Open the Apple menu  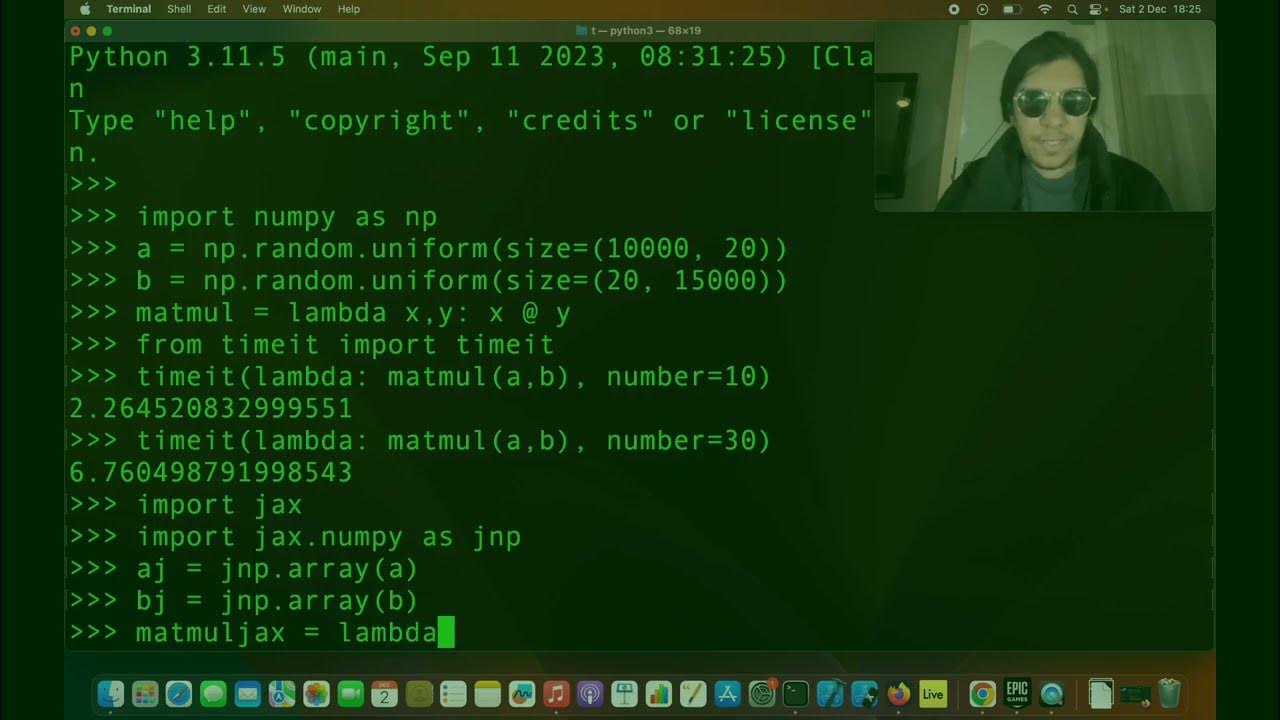(x=84, y=9)
